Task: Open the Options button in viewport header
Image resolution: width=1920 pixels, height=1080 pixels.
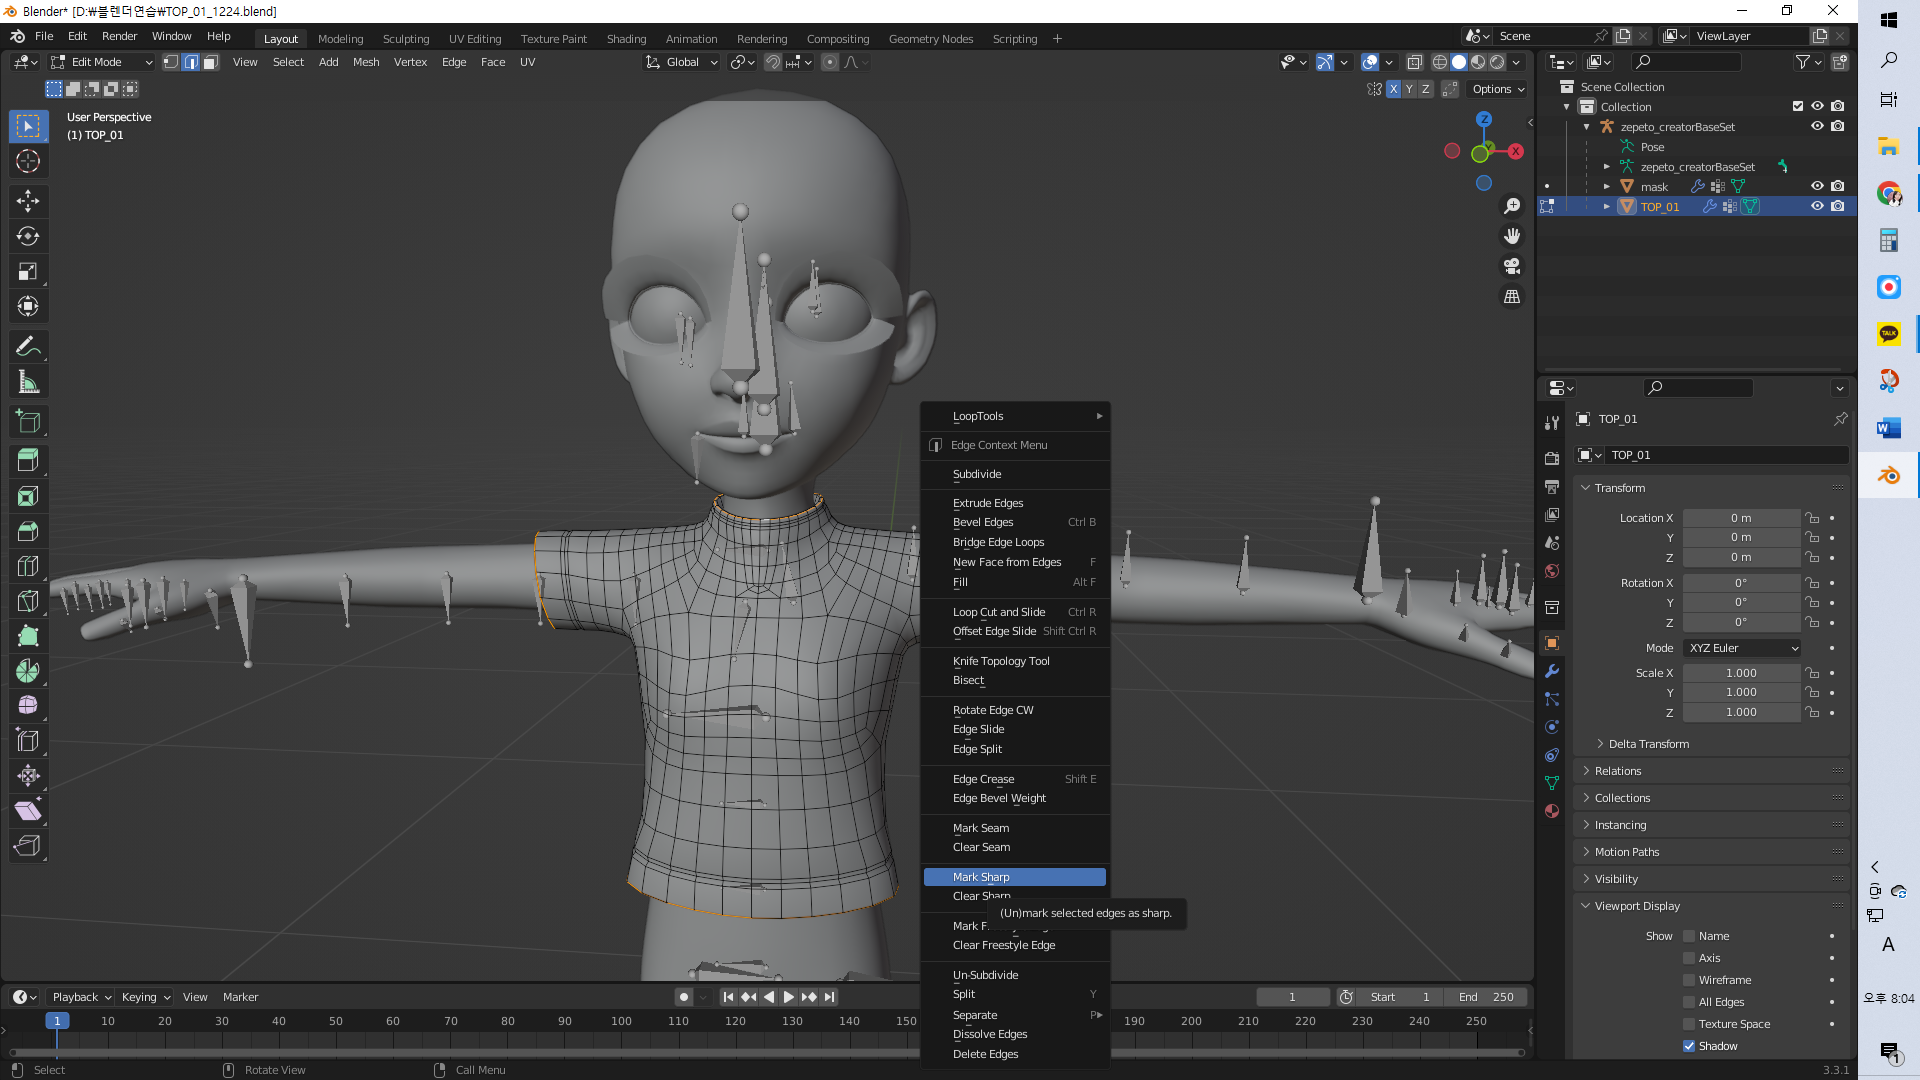Action: 1497,89
